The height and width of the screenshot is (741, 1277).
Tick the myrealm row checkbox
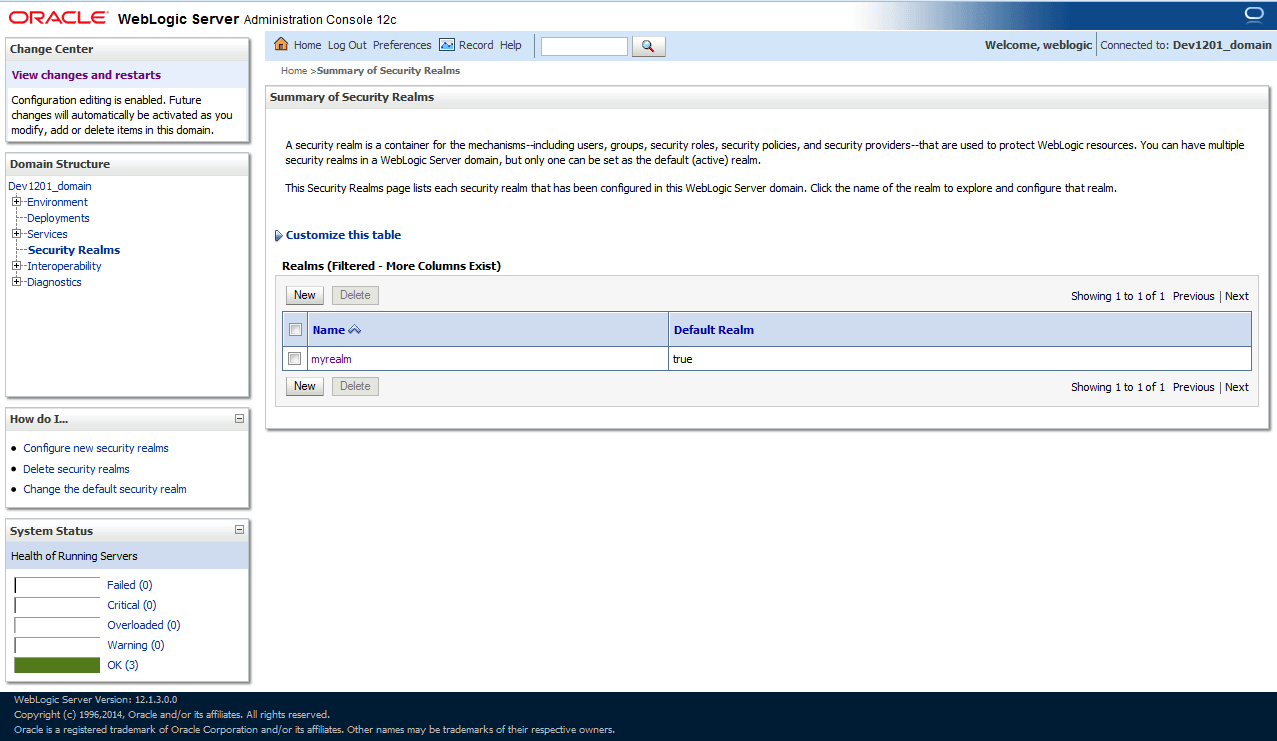click(x=295, y=359)
